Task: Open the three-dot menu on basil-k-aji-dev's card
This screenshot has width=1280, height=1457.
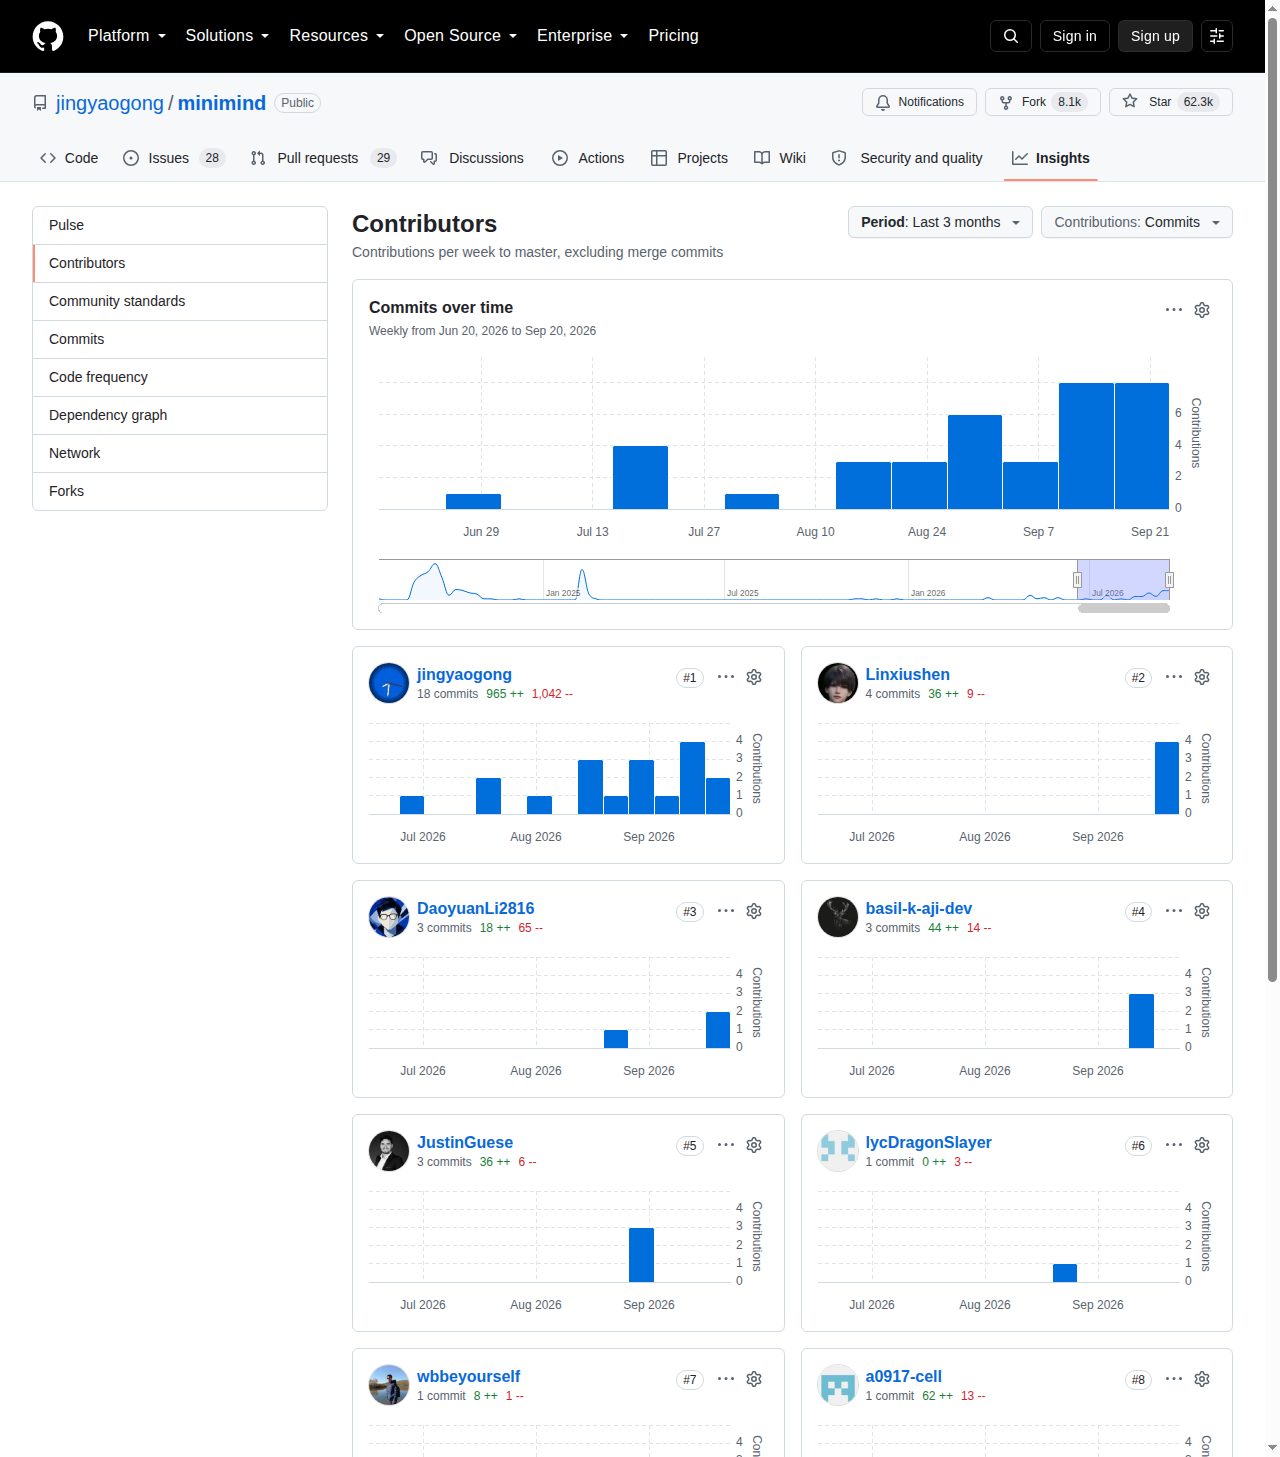Action: pyautogui.click(x=1174, y=911)
